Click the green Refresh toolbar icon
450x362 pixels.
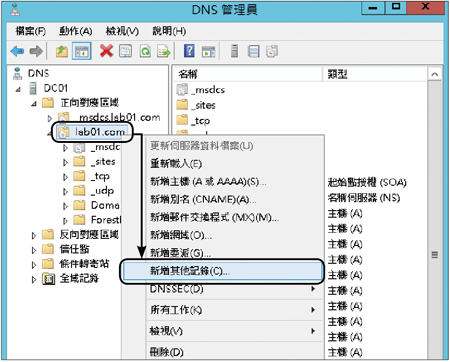click(145, 51)
